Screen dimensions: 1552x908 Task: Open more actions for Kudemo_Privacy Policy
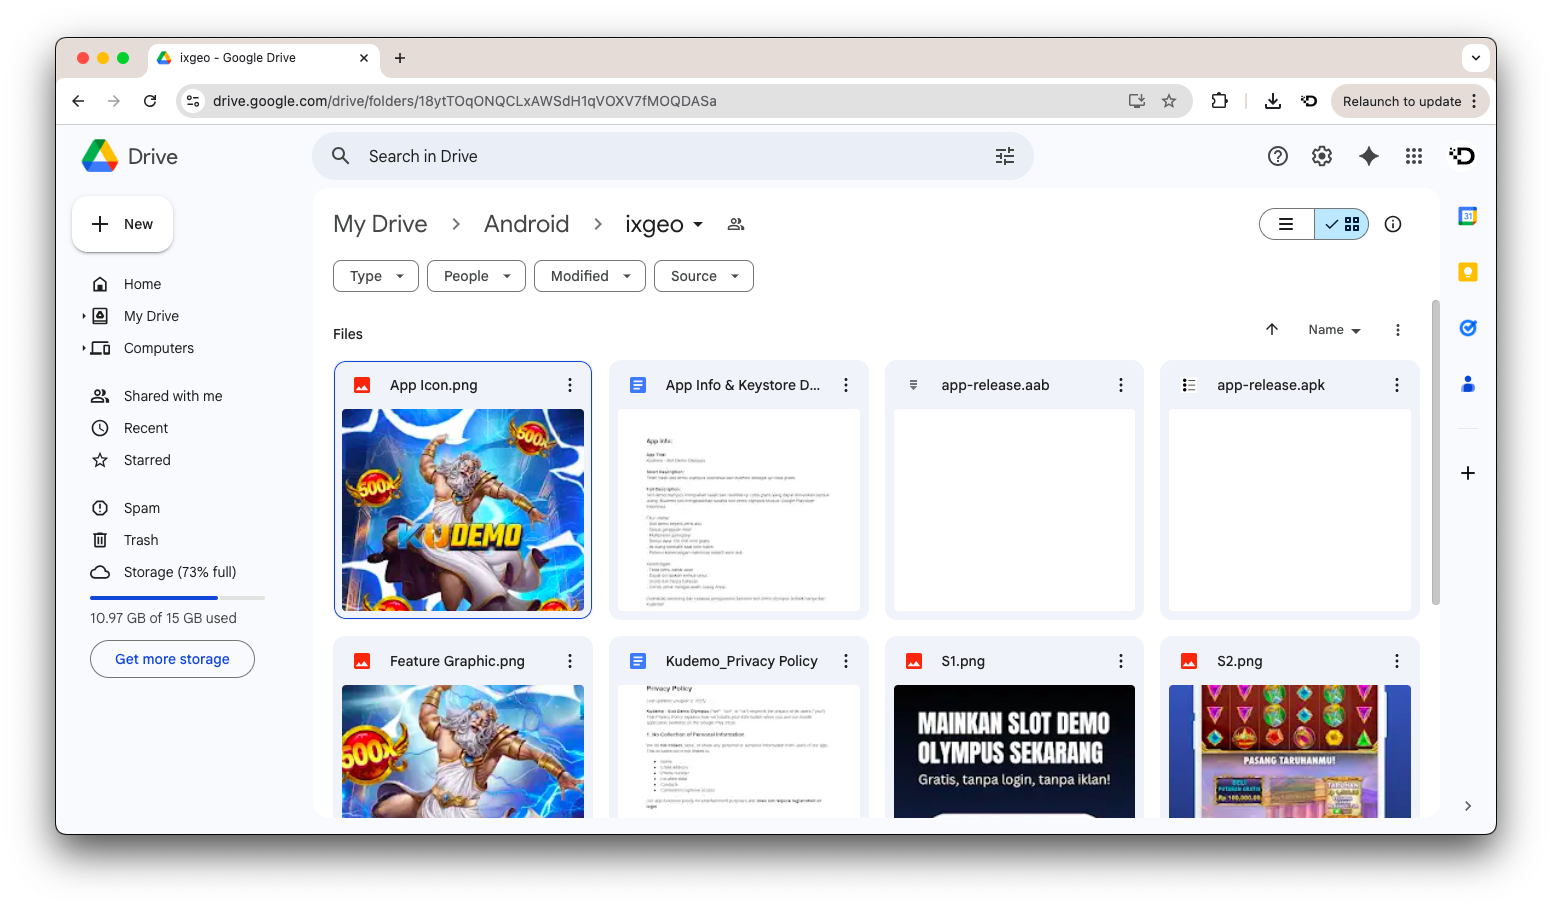[x=846, y=661]
